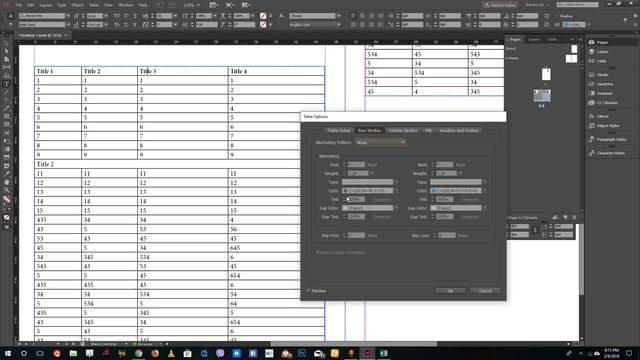Click the fill color swatch in control bar
Viewport: 640px width, 360px height.
(x=263, y=16)
